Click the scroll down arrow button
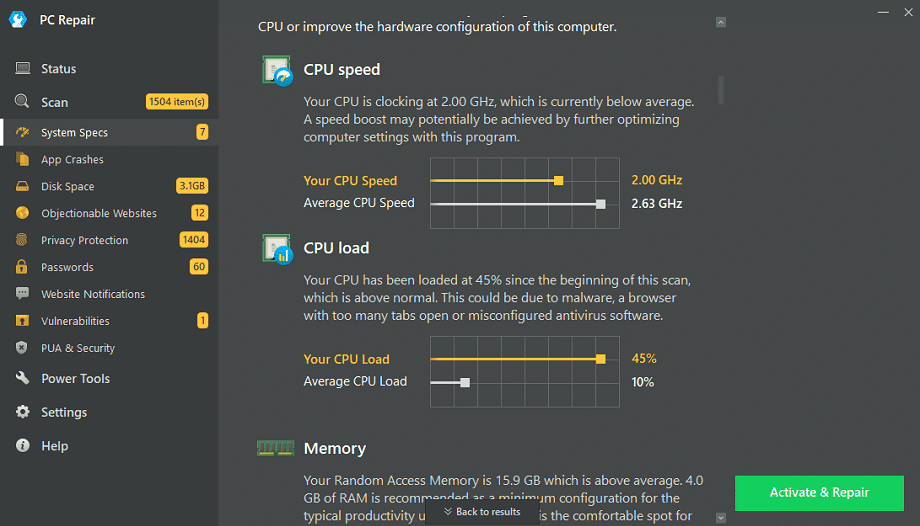Image resolution: width=920 pixels, height=526 pixels. point(721,518)
